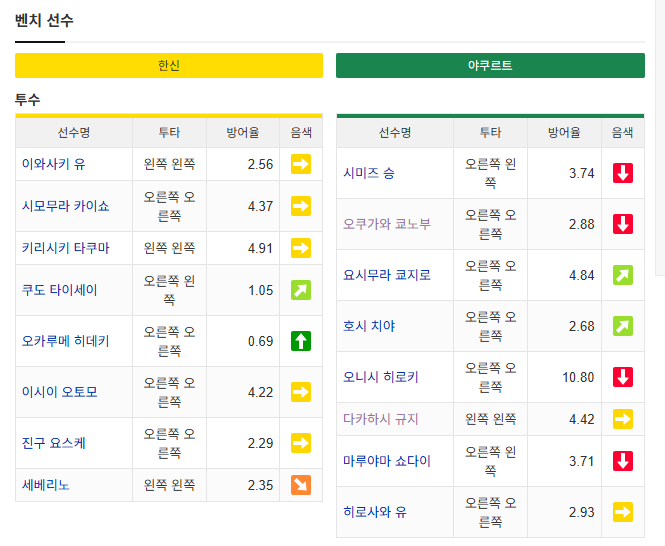Click the 선수명 column header in 야쿠르트 table
665x546 pixels.
click(395, 133)
